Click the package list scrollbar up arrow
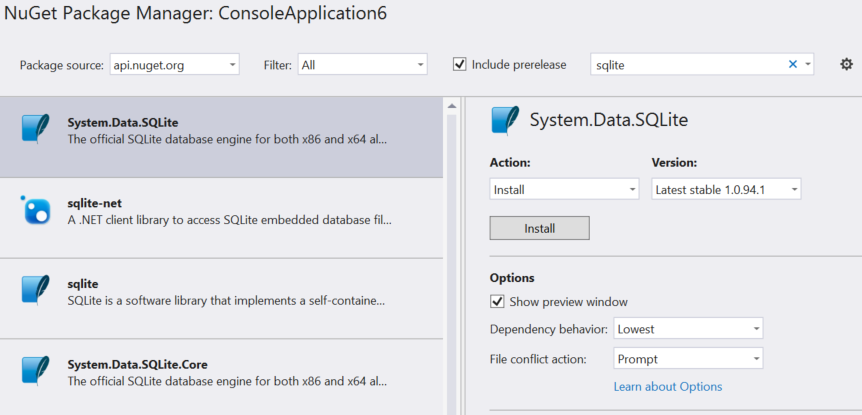The height and width of the screenshot is (415, 862). click(x=452, y=106)
